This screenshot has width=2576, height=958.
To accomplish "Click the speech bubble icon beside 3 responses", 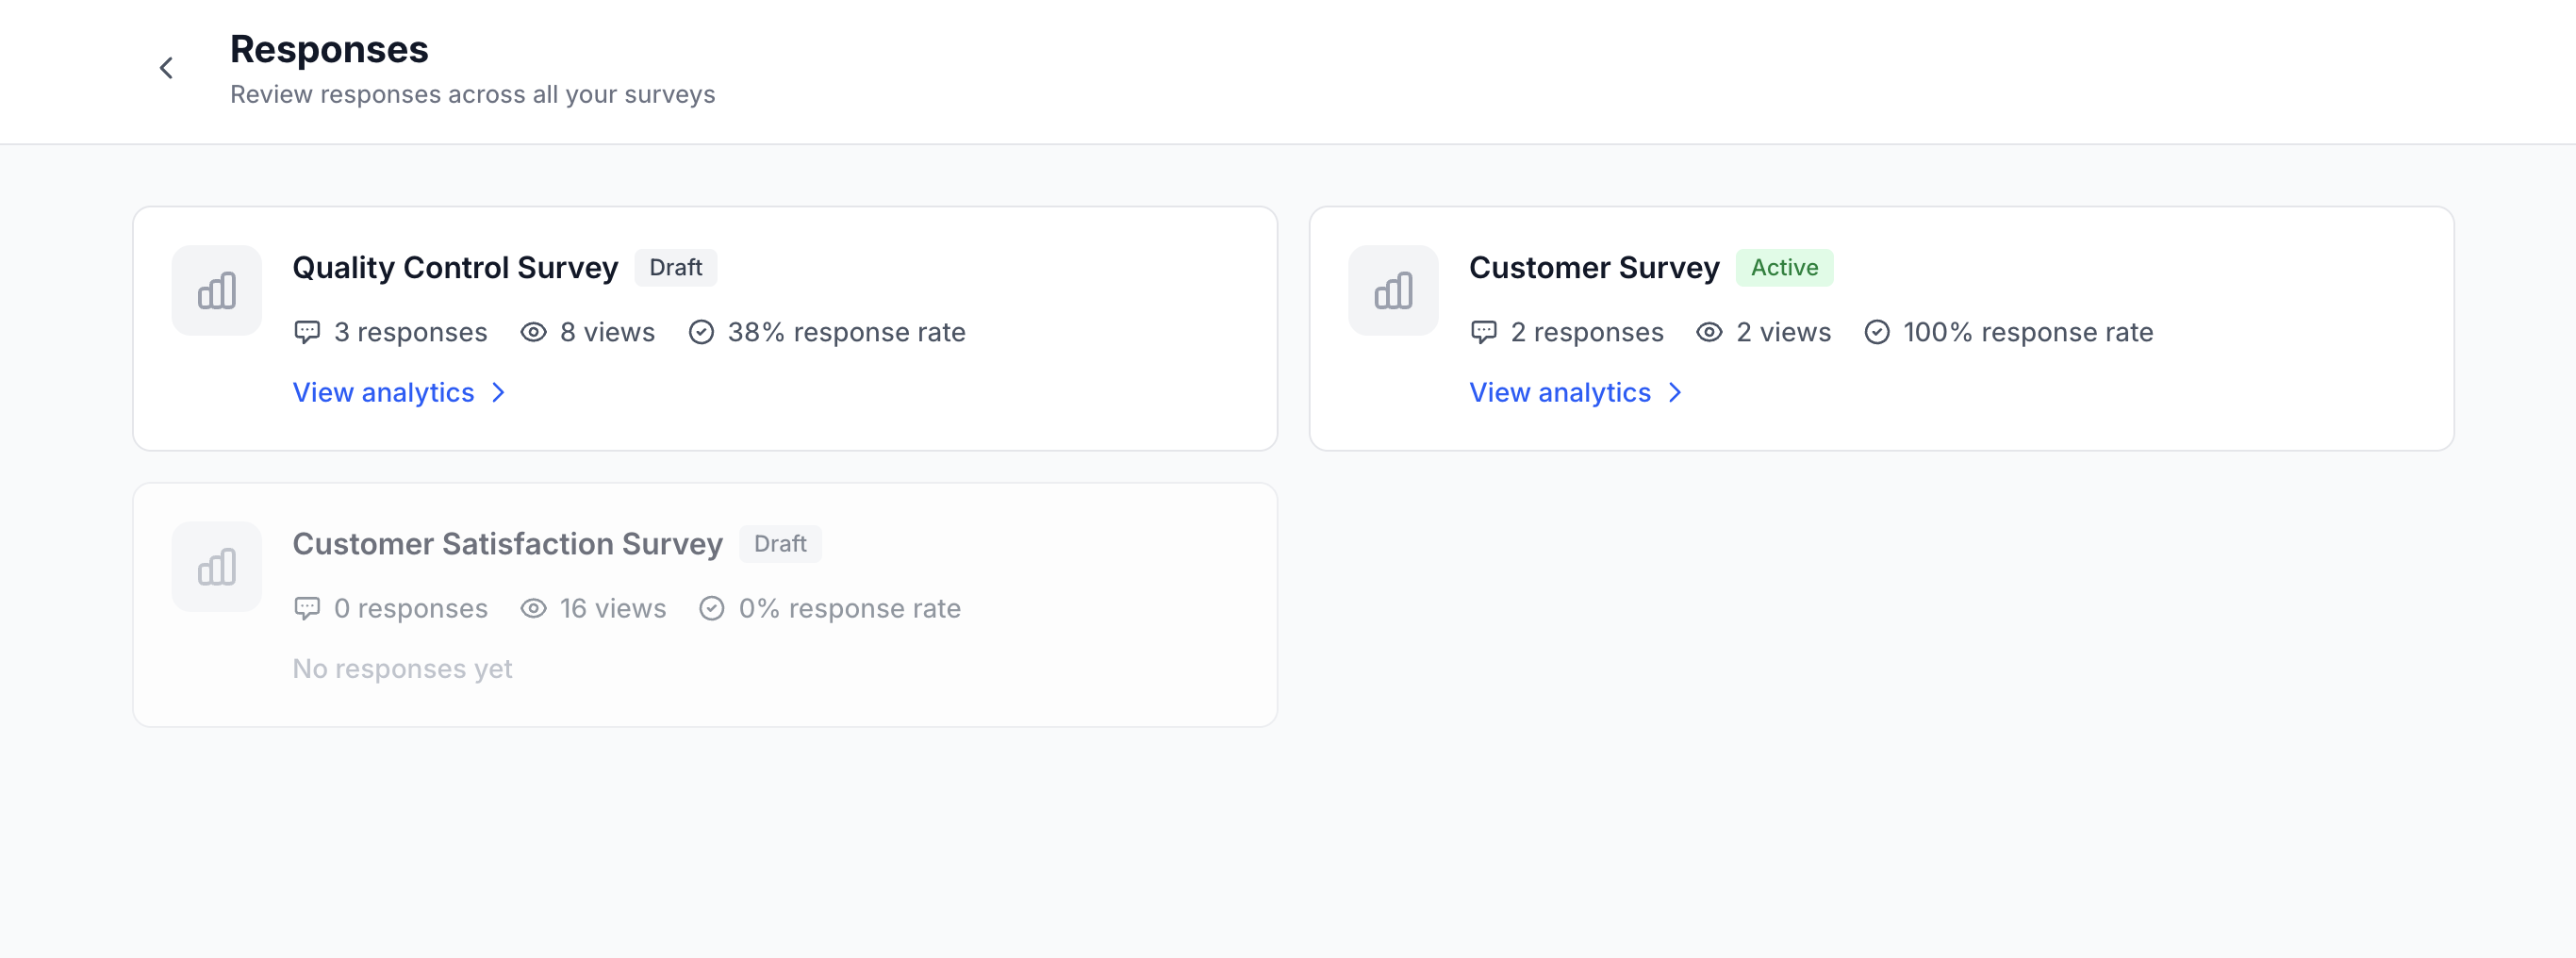I will pos(308,332).
